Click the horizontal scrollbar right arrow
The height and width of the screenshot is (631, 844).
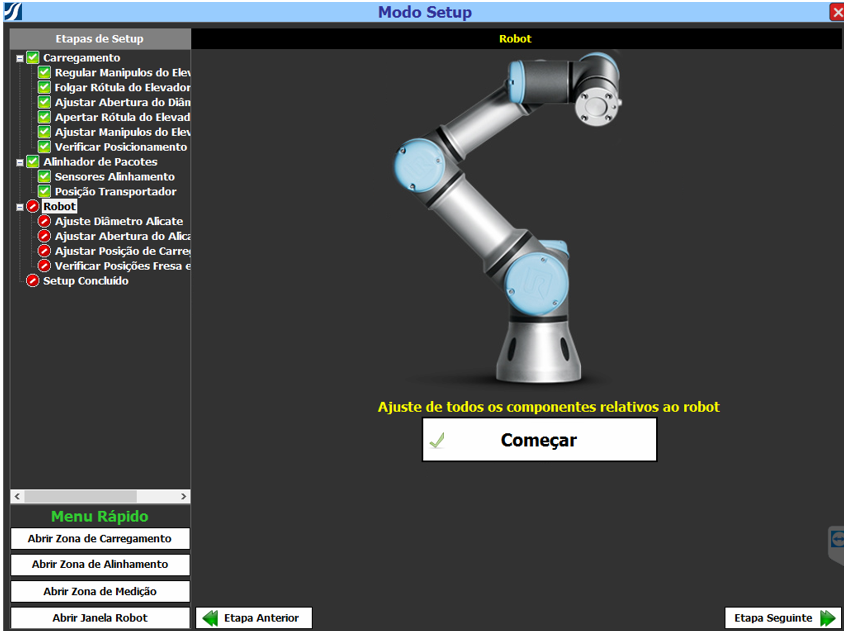point(183,496)
